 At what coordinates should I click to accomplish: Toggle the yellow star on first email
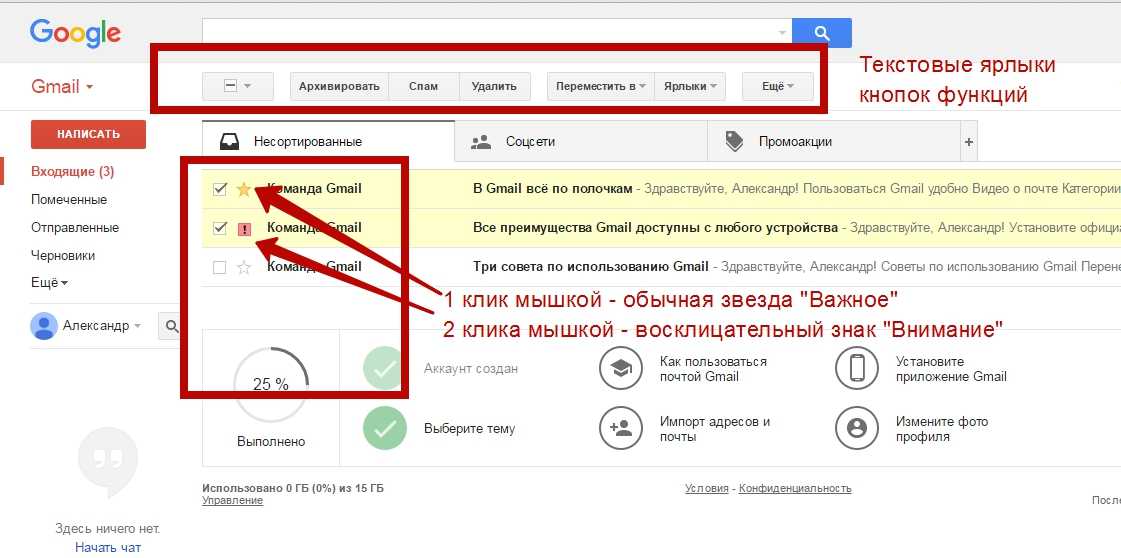(x=243, y=189)
